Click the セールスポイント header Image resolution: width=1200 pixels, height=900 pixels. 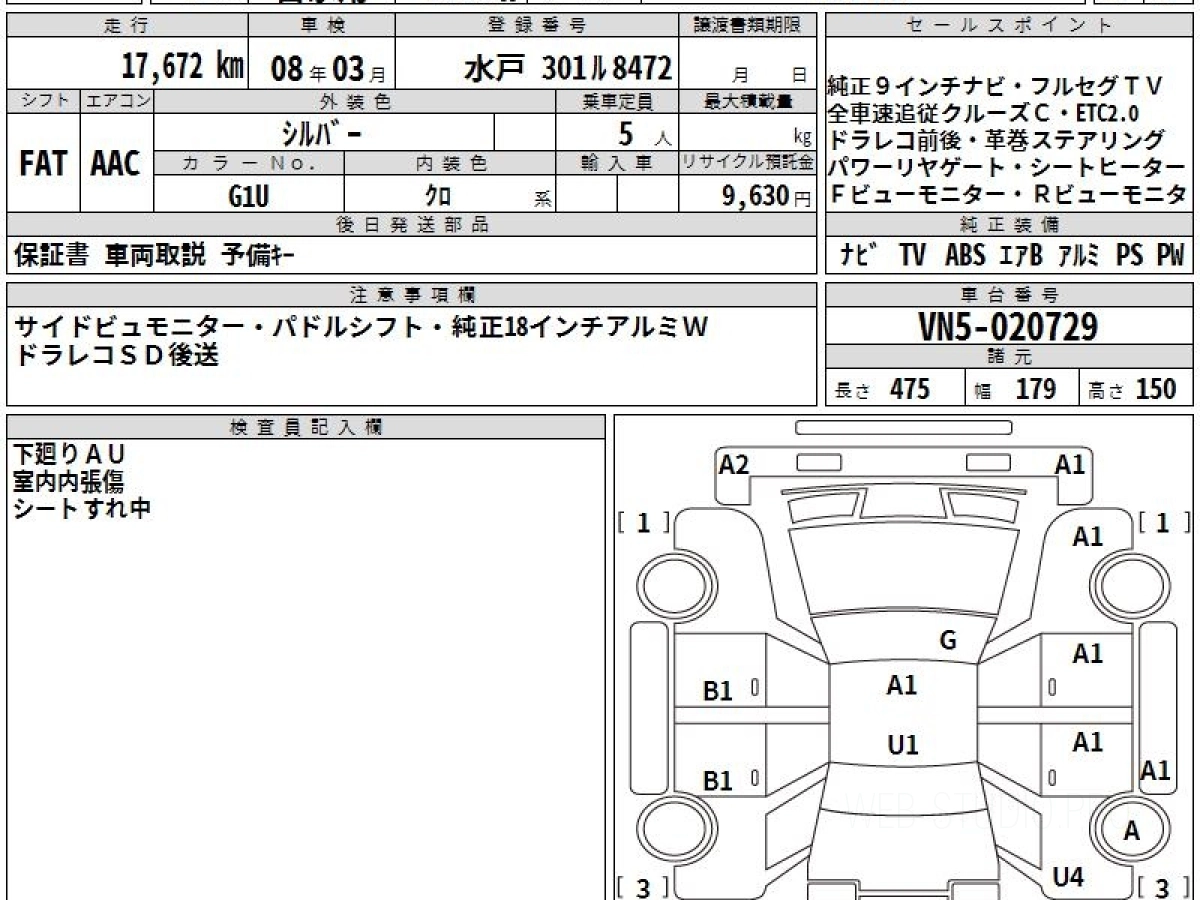click(x=1008, y=26)
